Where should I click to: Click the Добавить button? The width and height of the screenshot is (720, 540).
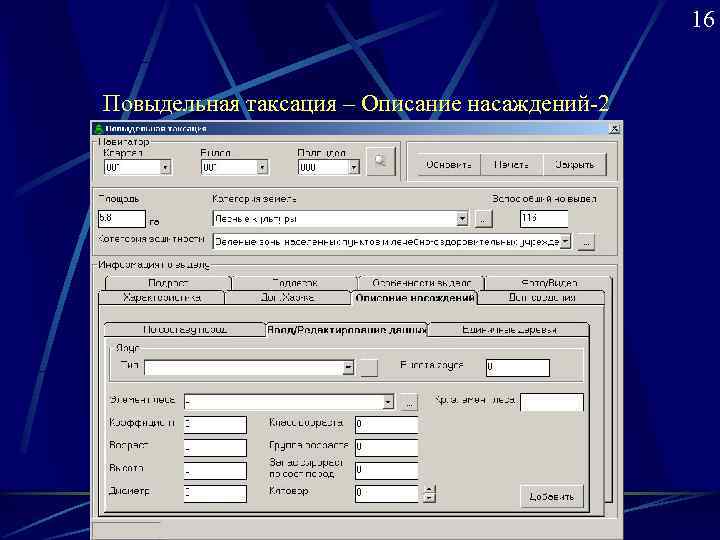pos(551,496)
